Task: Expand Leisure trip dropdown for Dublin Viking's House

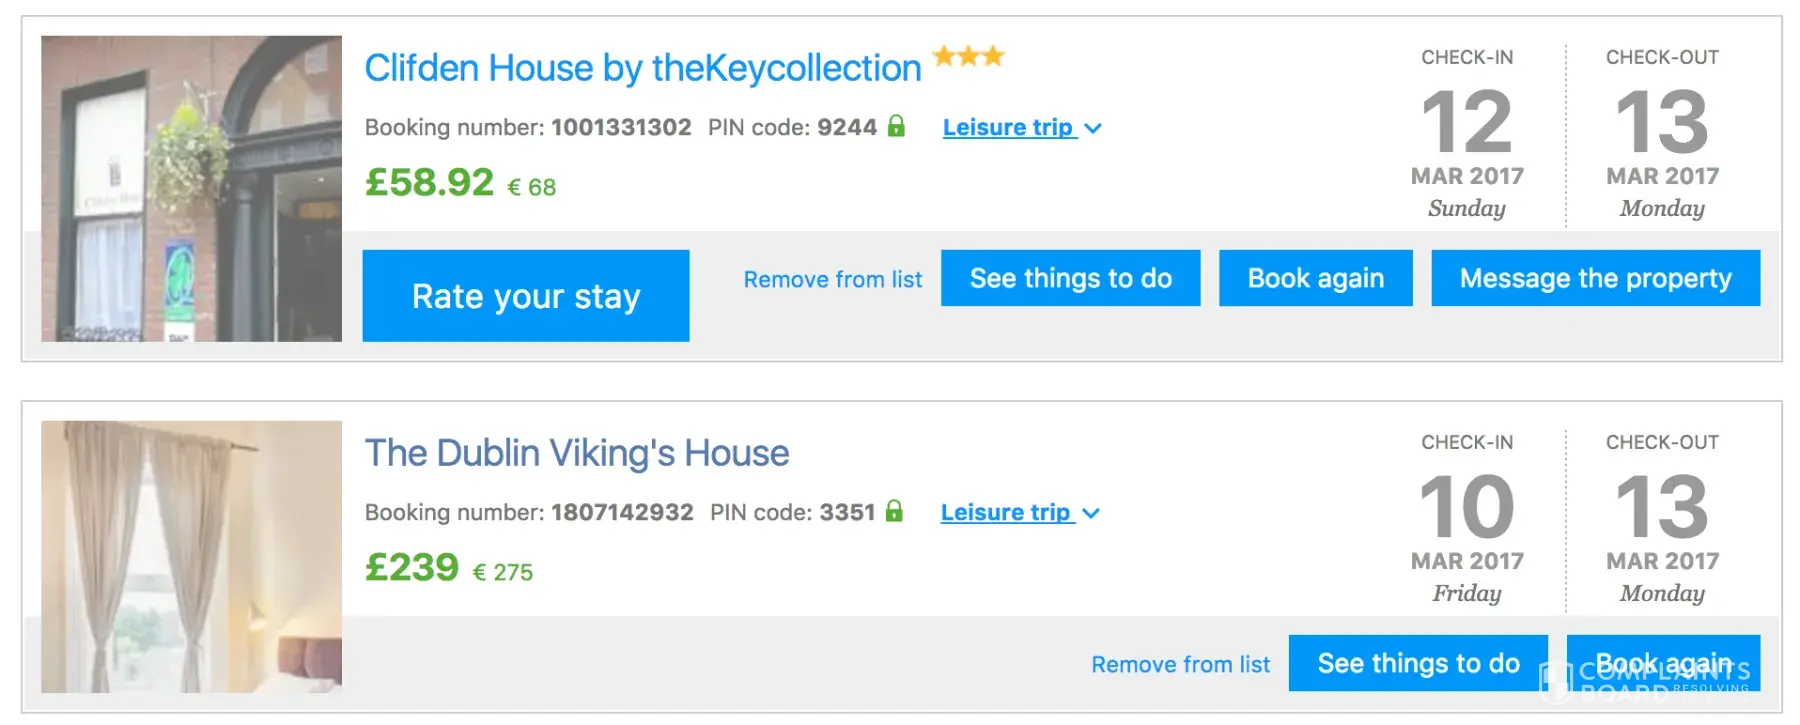Action: click(1006, 513)
